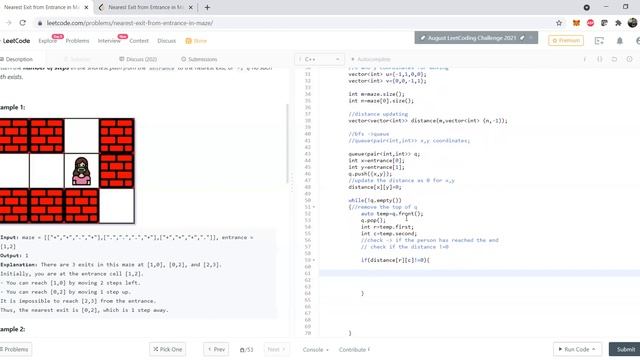Reset code to default using revert icon
This screenshot has width=640, height=360.
[614, 59]
